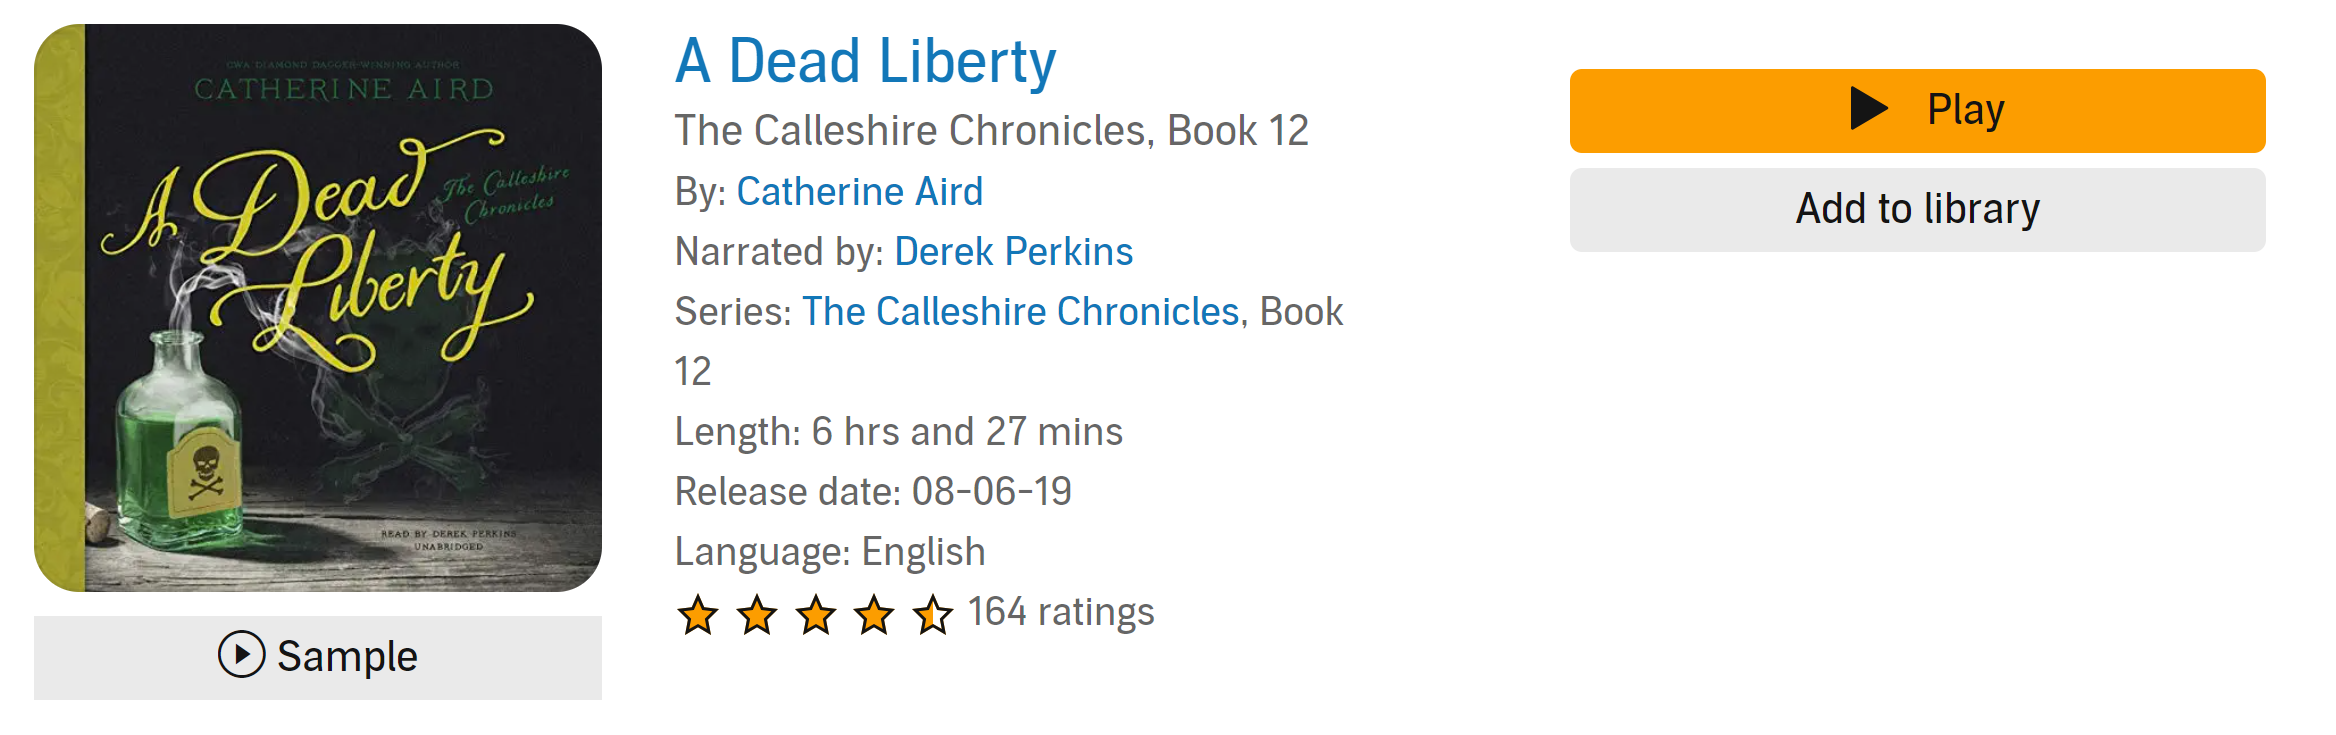Open the A Dead Liberty cover image

318,308
